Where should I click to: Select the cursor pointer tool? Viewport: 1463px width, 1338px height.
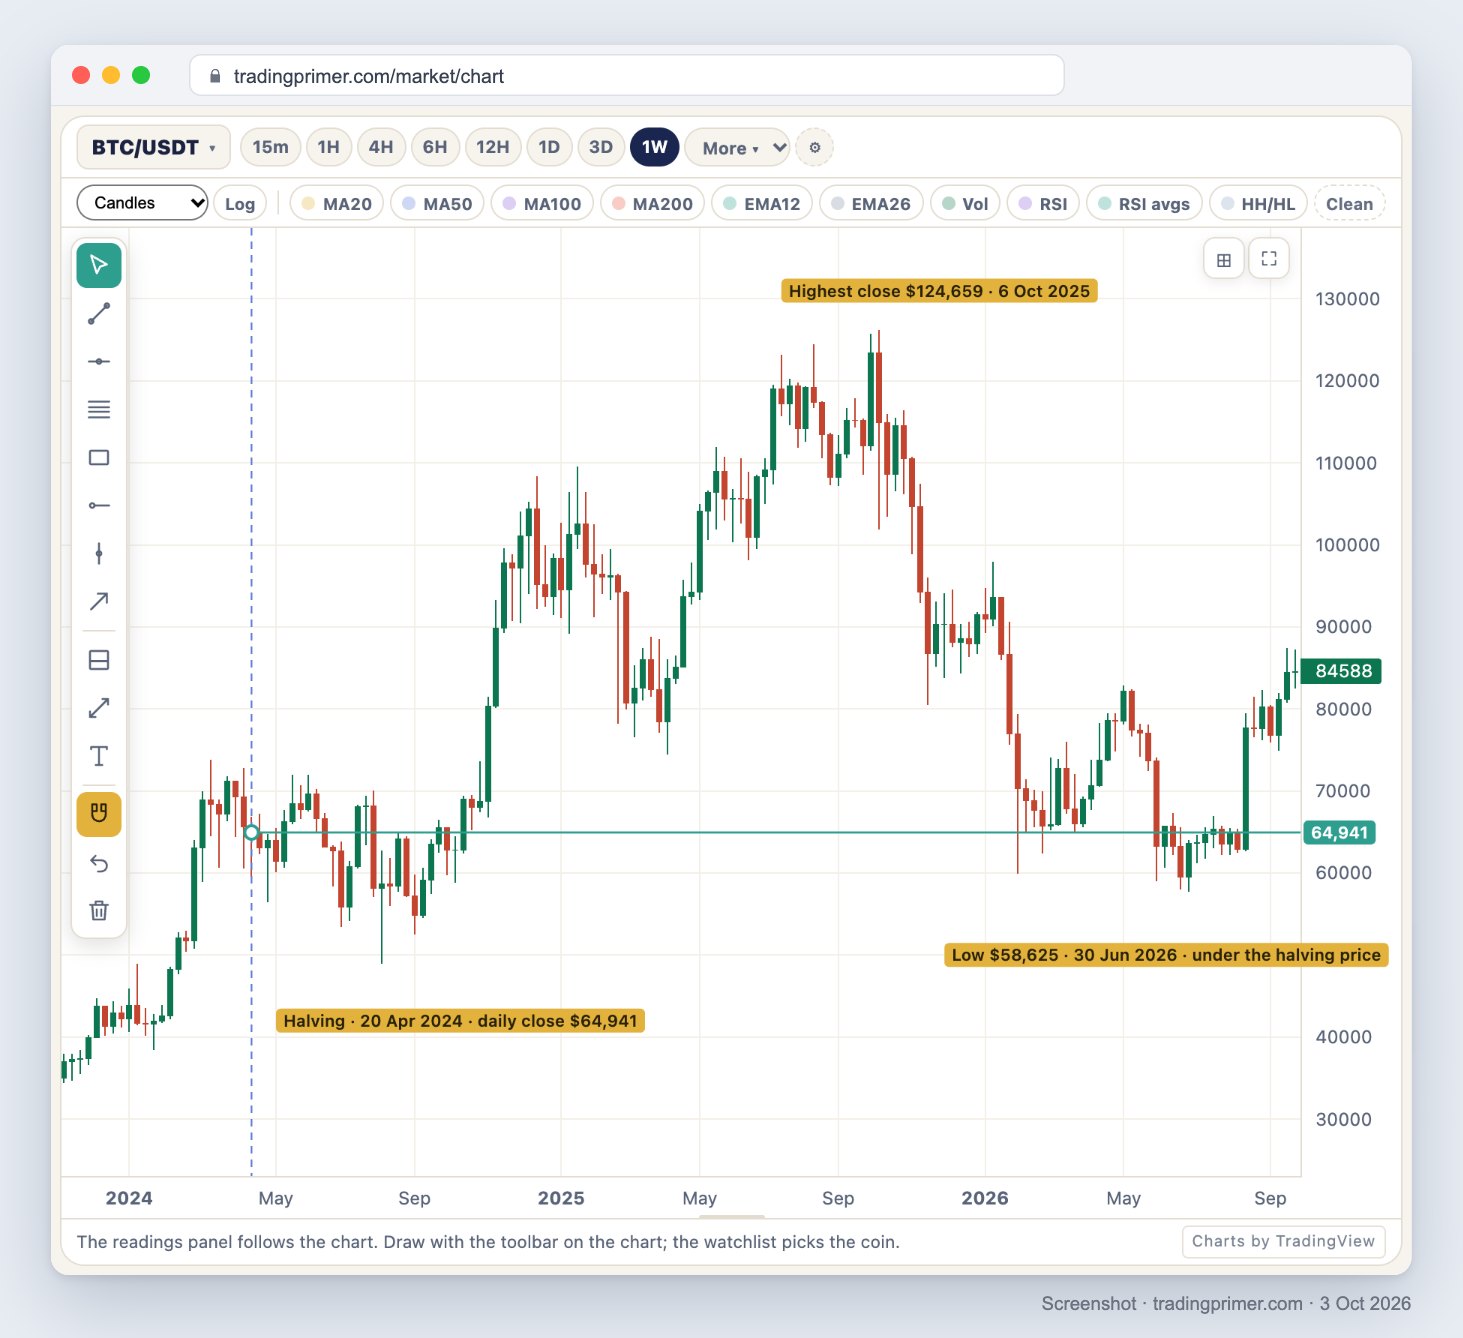99,265
